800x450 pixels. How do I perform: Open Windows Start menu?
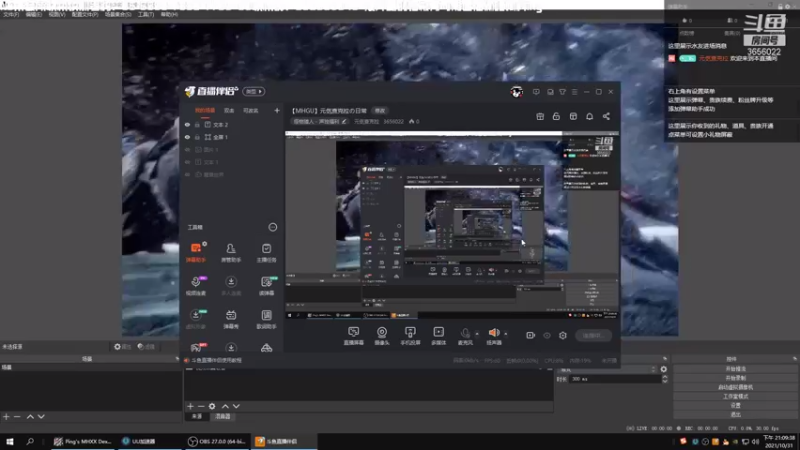pyautogui.click(x=10, y=441)
